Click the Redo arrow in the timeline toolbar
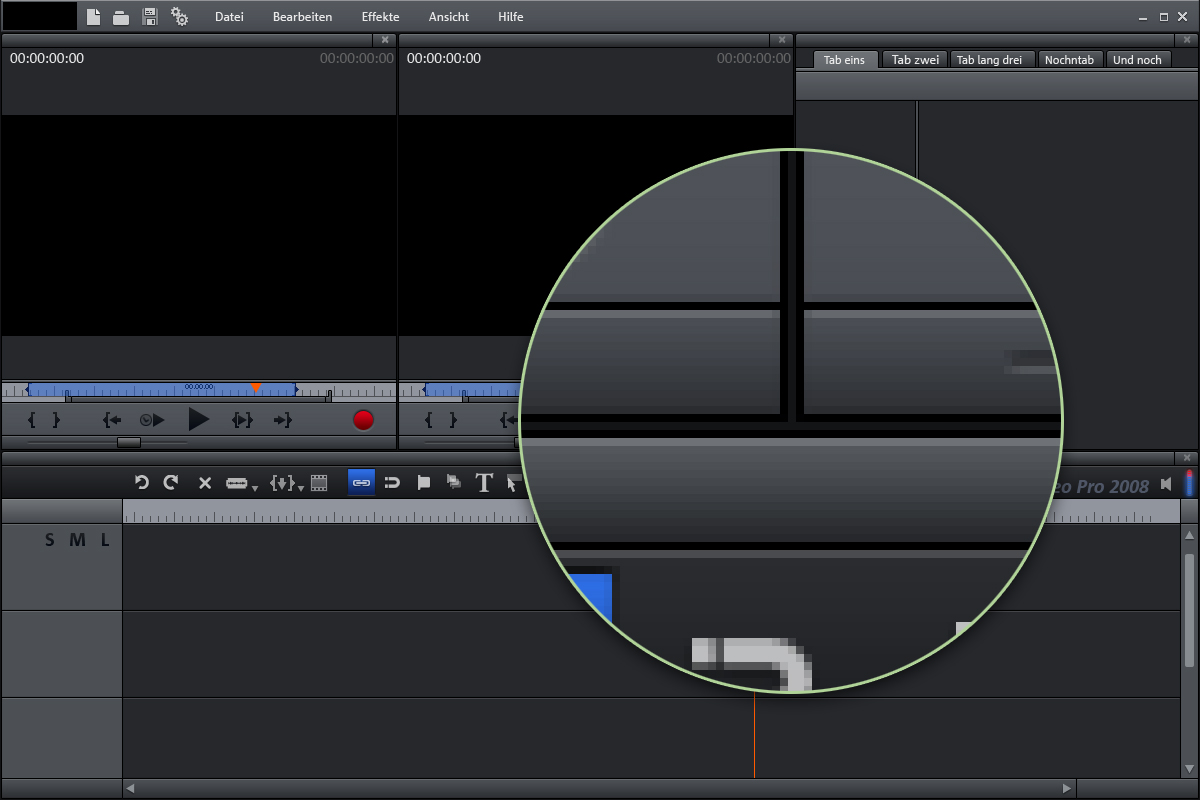The width and height of the screenshot is (1200, 800). pyautogui.click(x=171, y=483)
